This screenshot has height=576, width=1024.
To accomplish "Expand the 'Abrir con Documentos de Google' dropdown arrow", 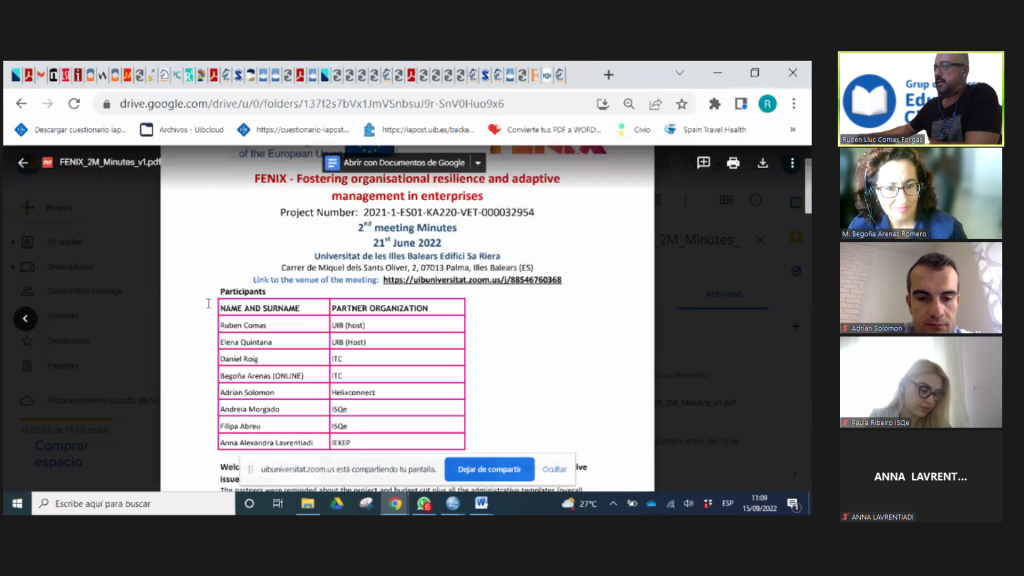I will (x=478, y=163).
